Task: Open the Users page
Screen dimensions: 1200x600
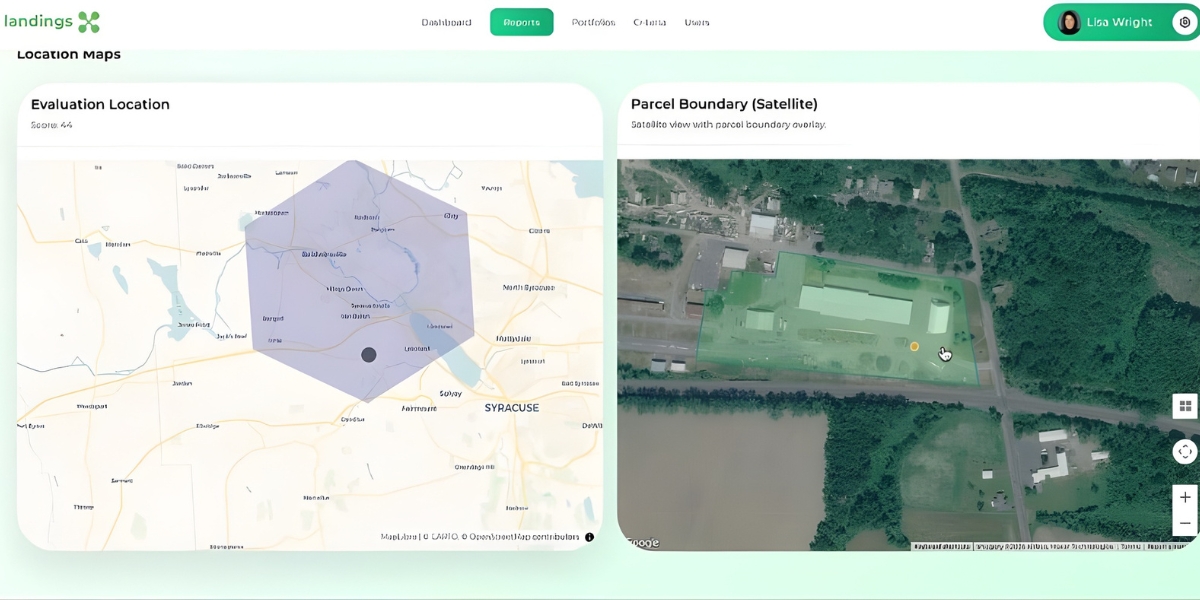Action: (697, 22)
